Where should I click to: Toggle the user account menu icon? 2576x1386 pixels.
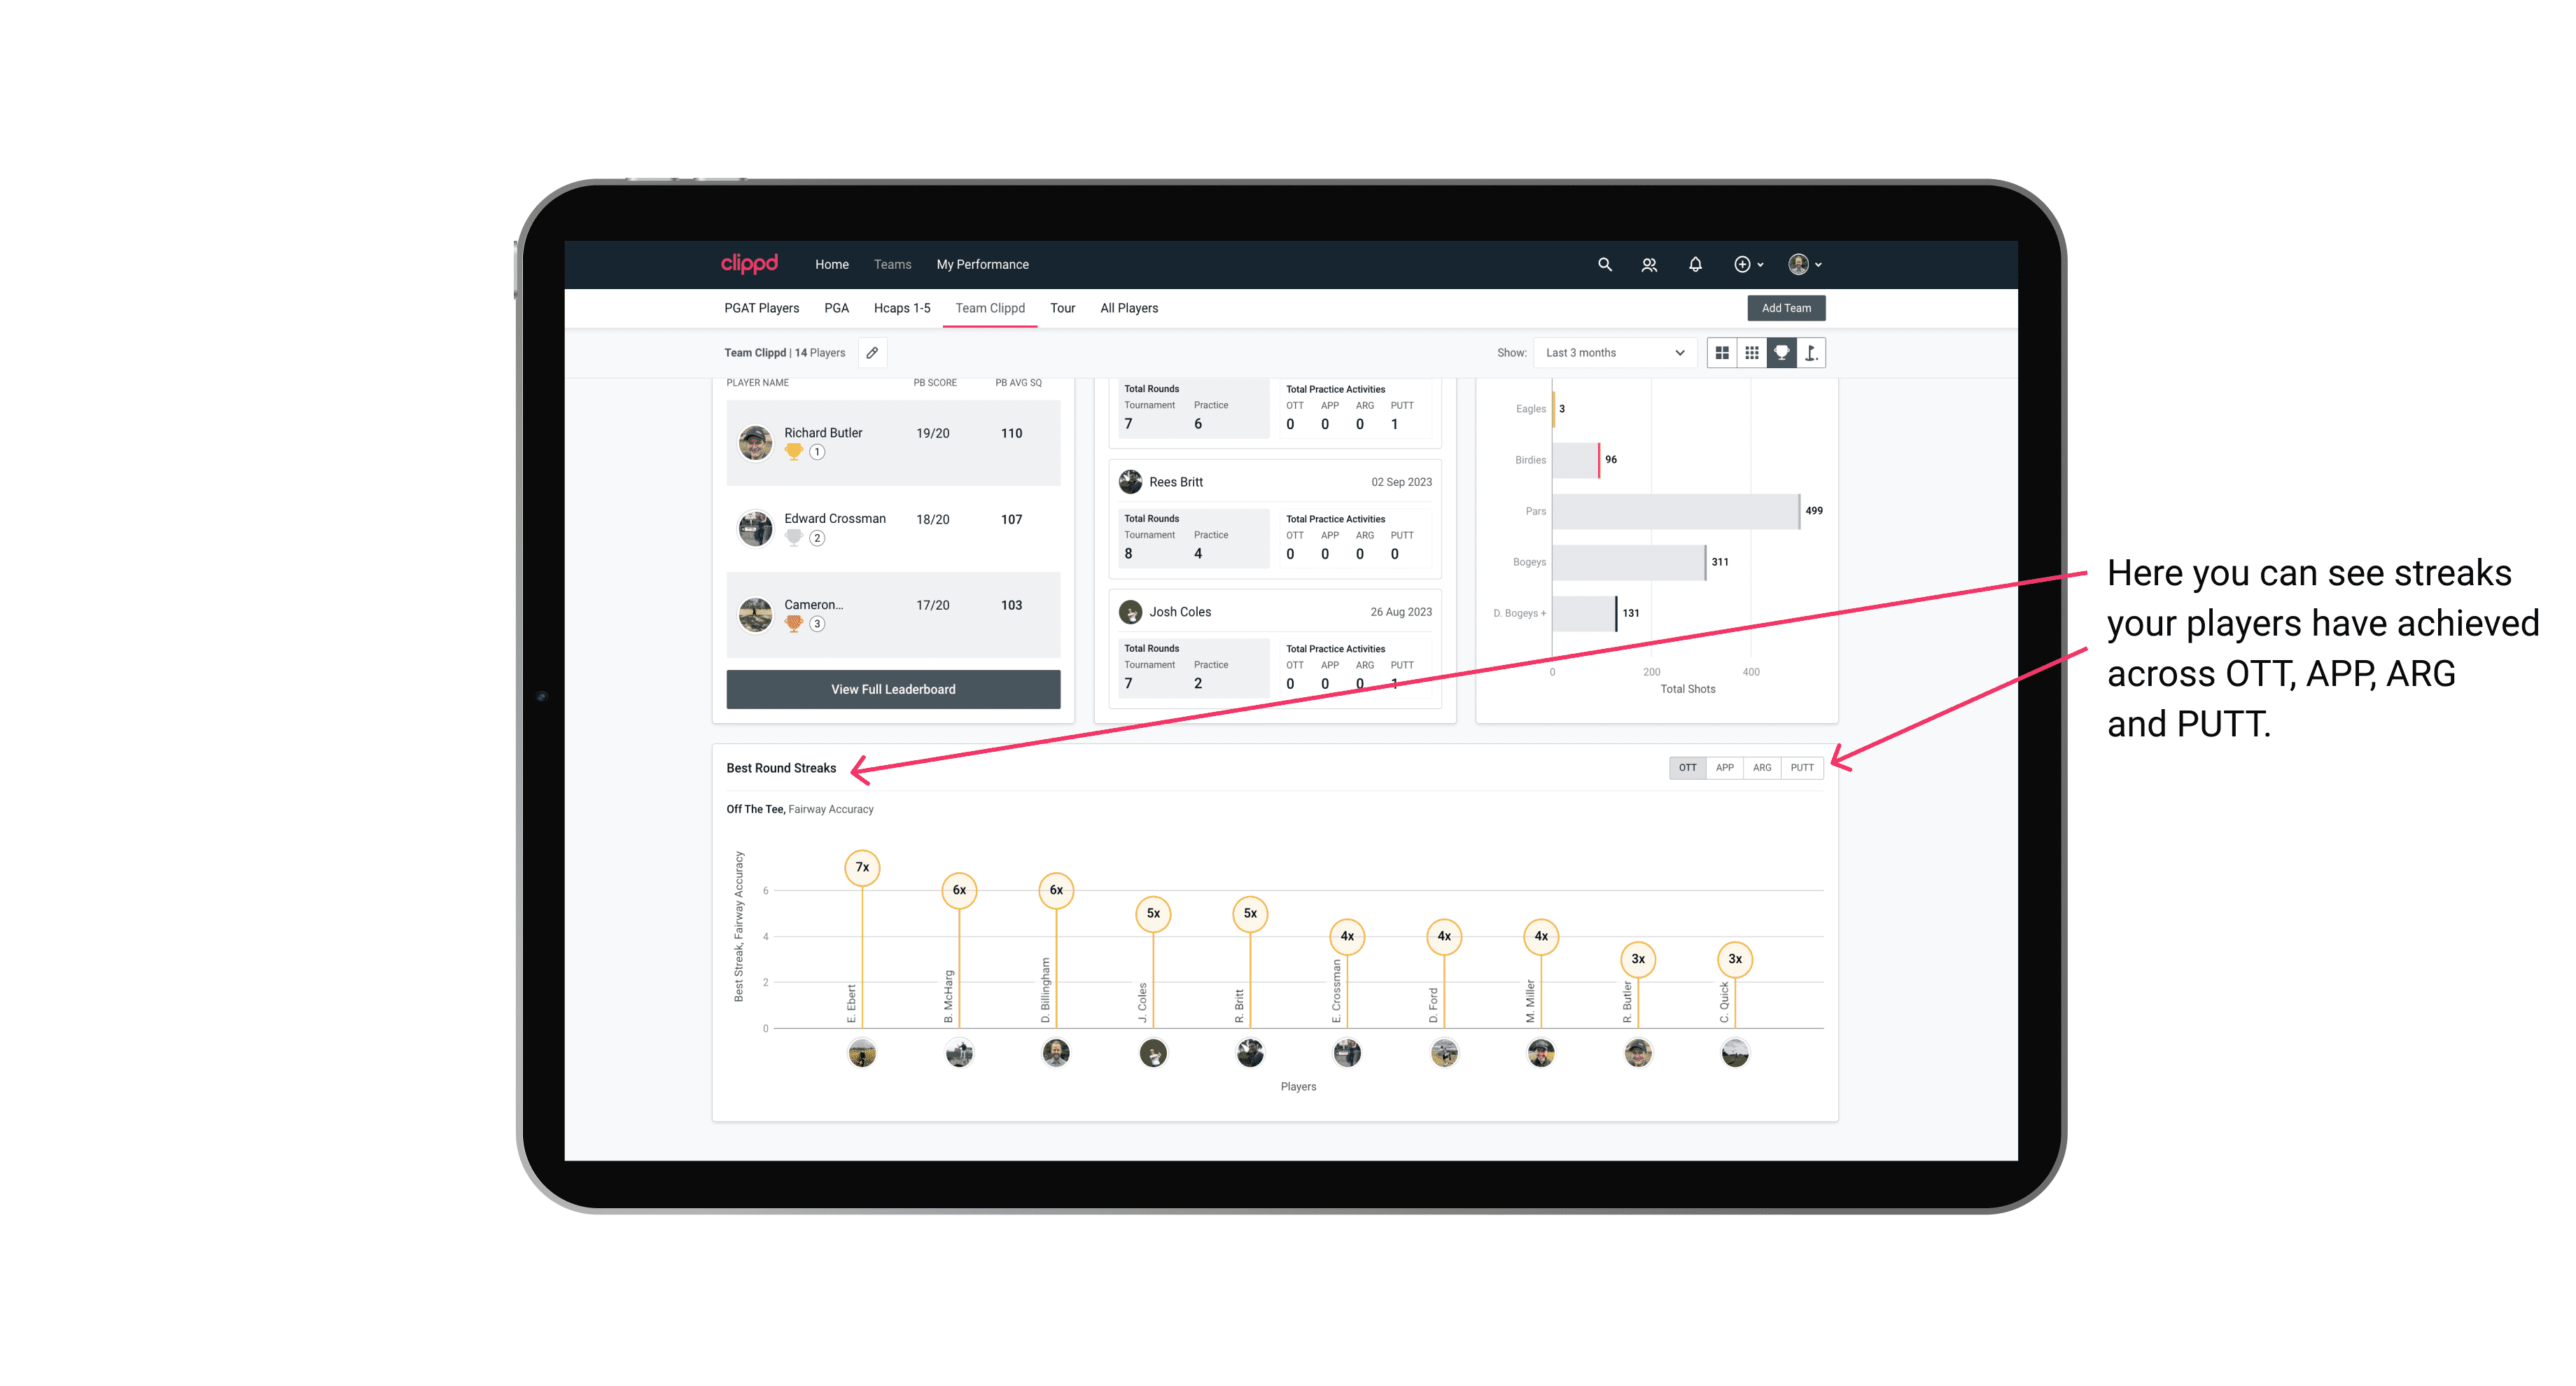(1805, 263)
